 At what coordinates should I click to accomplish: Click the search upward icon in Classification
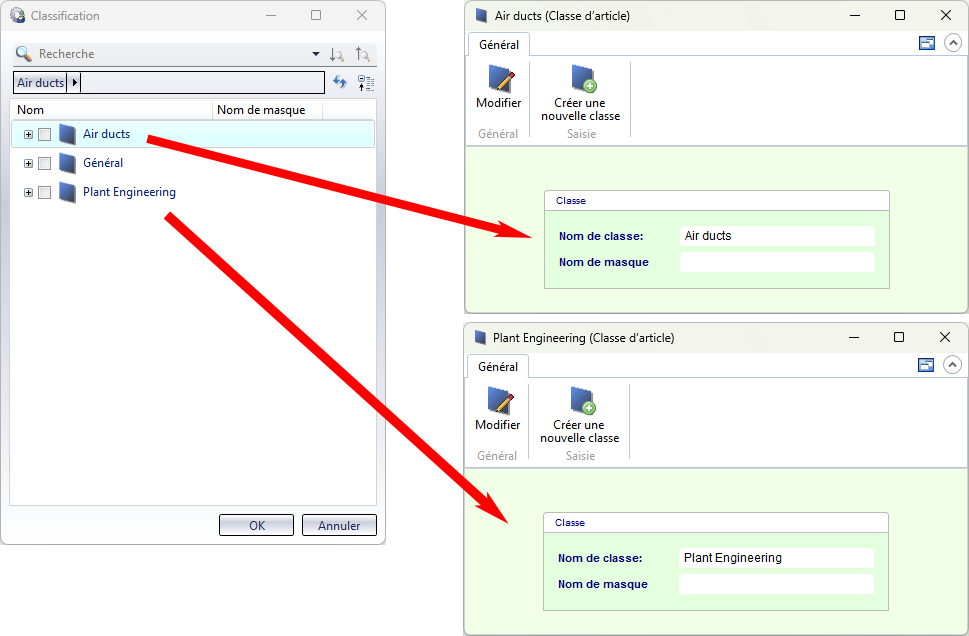pyautogui.click(x=363, y=54)
